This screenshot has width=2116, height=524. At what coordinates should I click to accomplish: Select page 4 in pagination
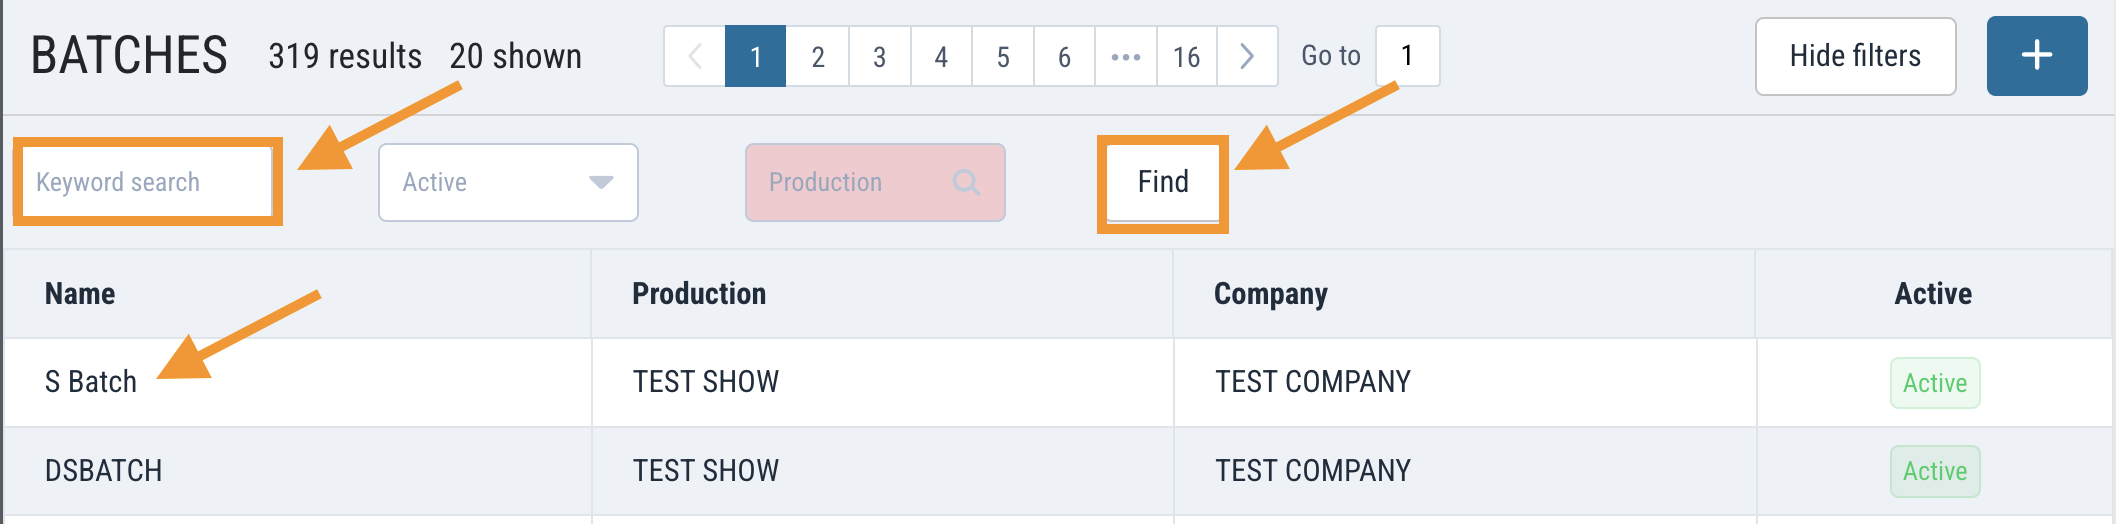pyautogui.click(x=941, y=57)
